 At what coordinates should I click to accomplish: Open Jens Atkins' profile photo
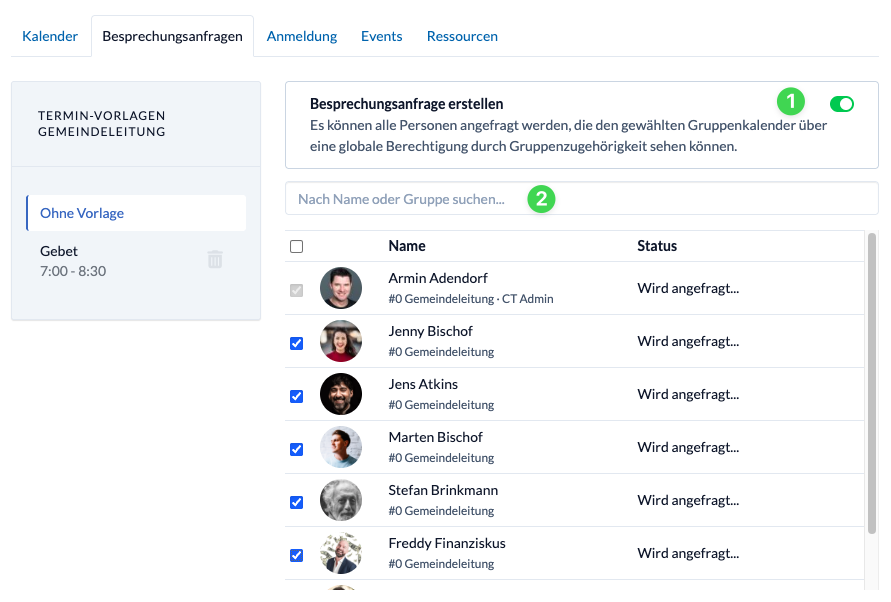tap(341, 394)
